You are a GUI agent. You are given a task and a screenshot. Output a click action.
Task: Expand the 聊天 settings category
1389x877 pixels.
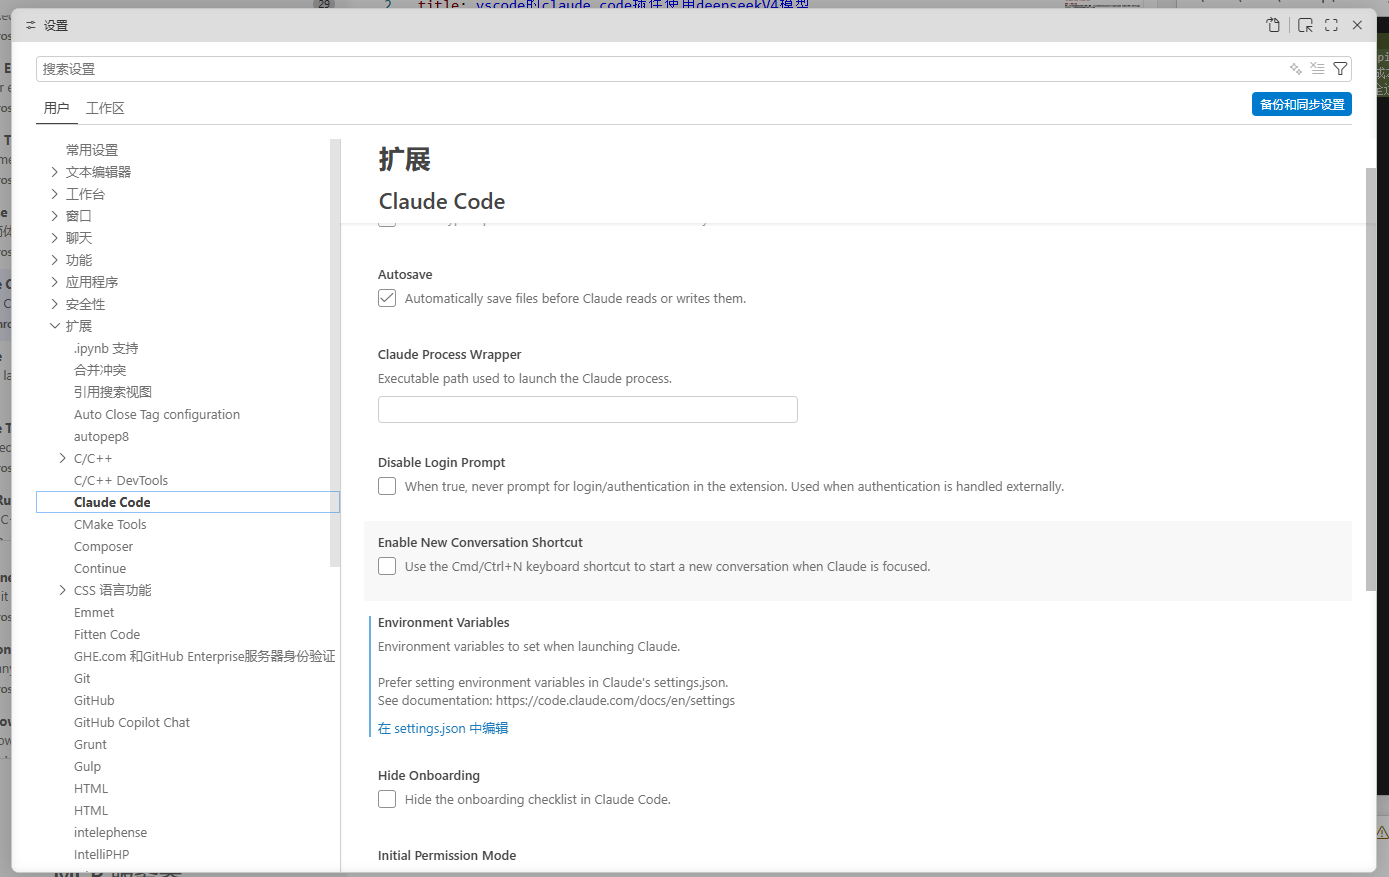click(x=55, y=238)
